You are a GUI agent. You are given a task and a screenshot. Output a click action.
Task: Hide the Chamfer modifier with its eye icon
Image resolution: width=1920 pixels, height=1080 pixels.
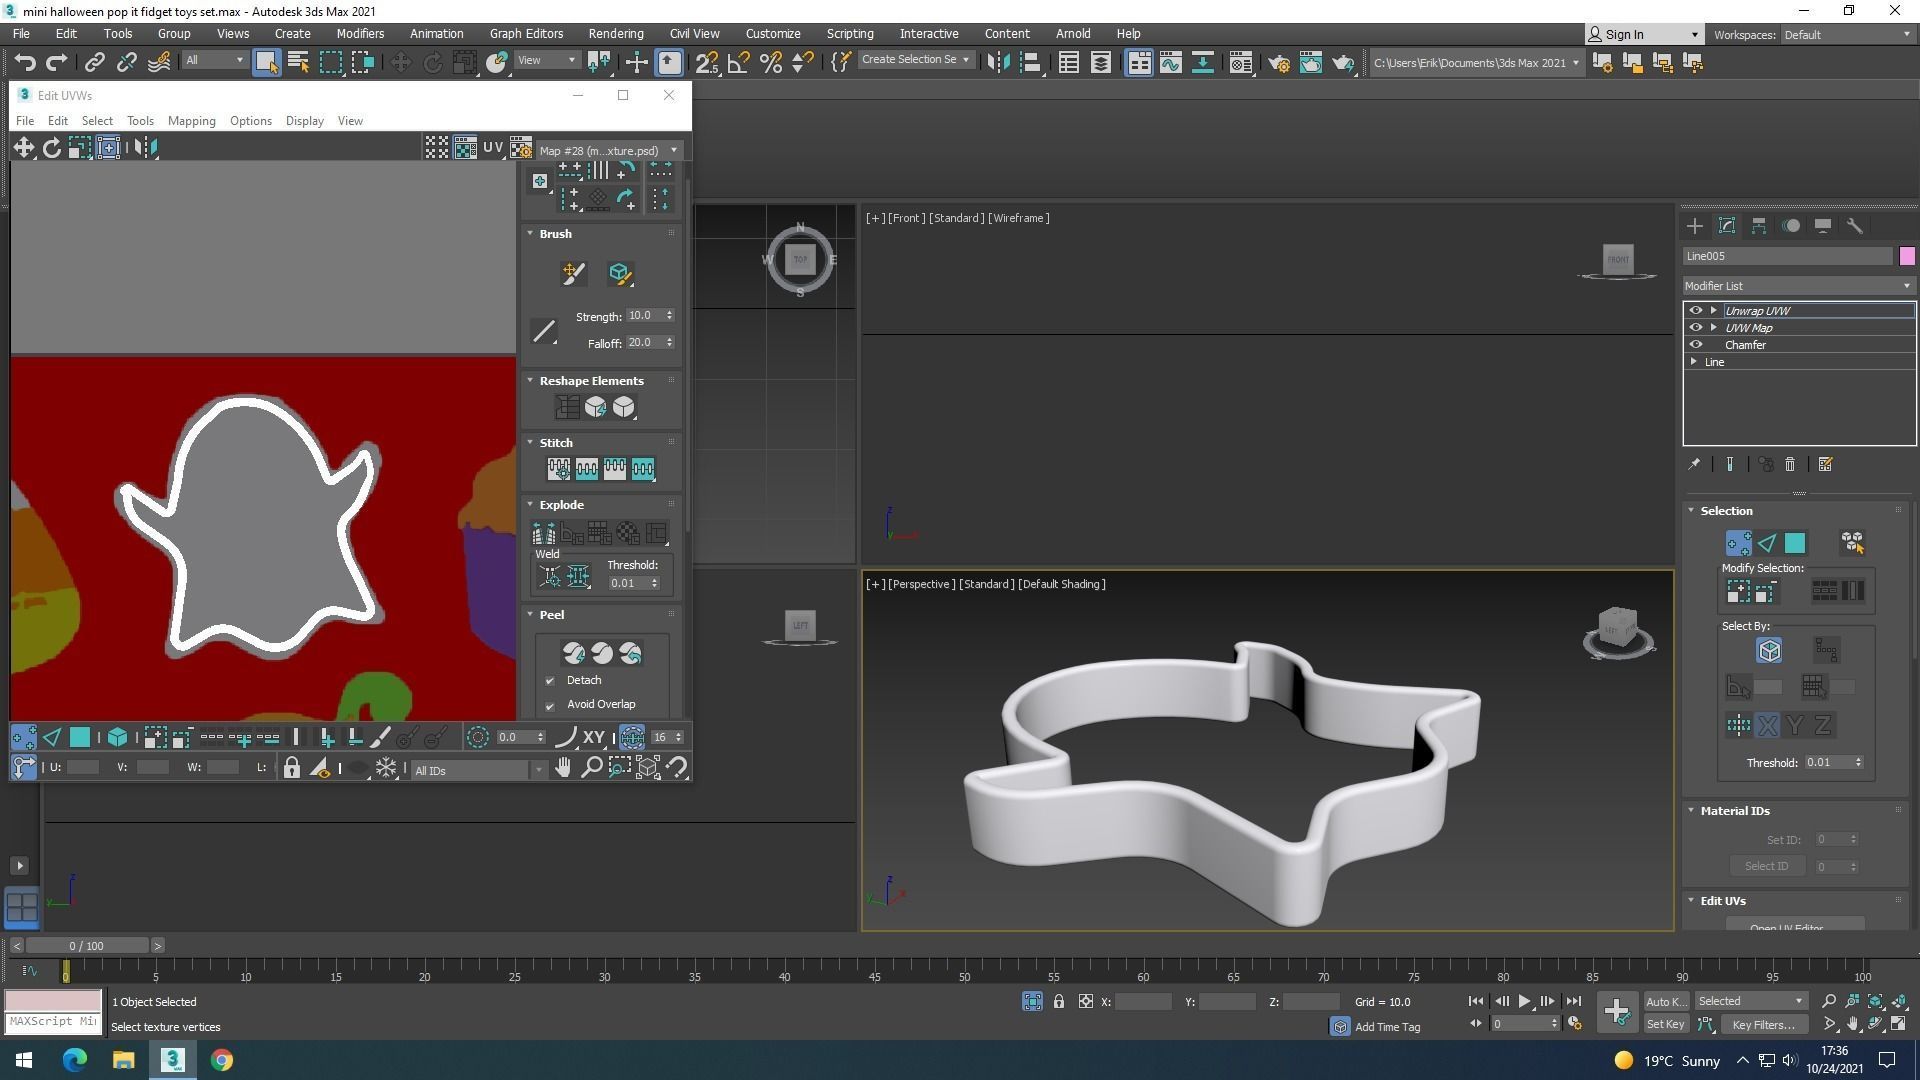1696,345
